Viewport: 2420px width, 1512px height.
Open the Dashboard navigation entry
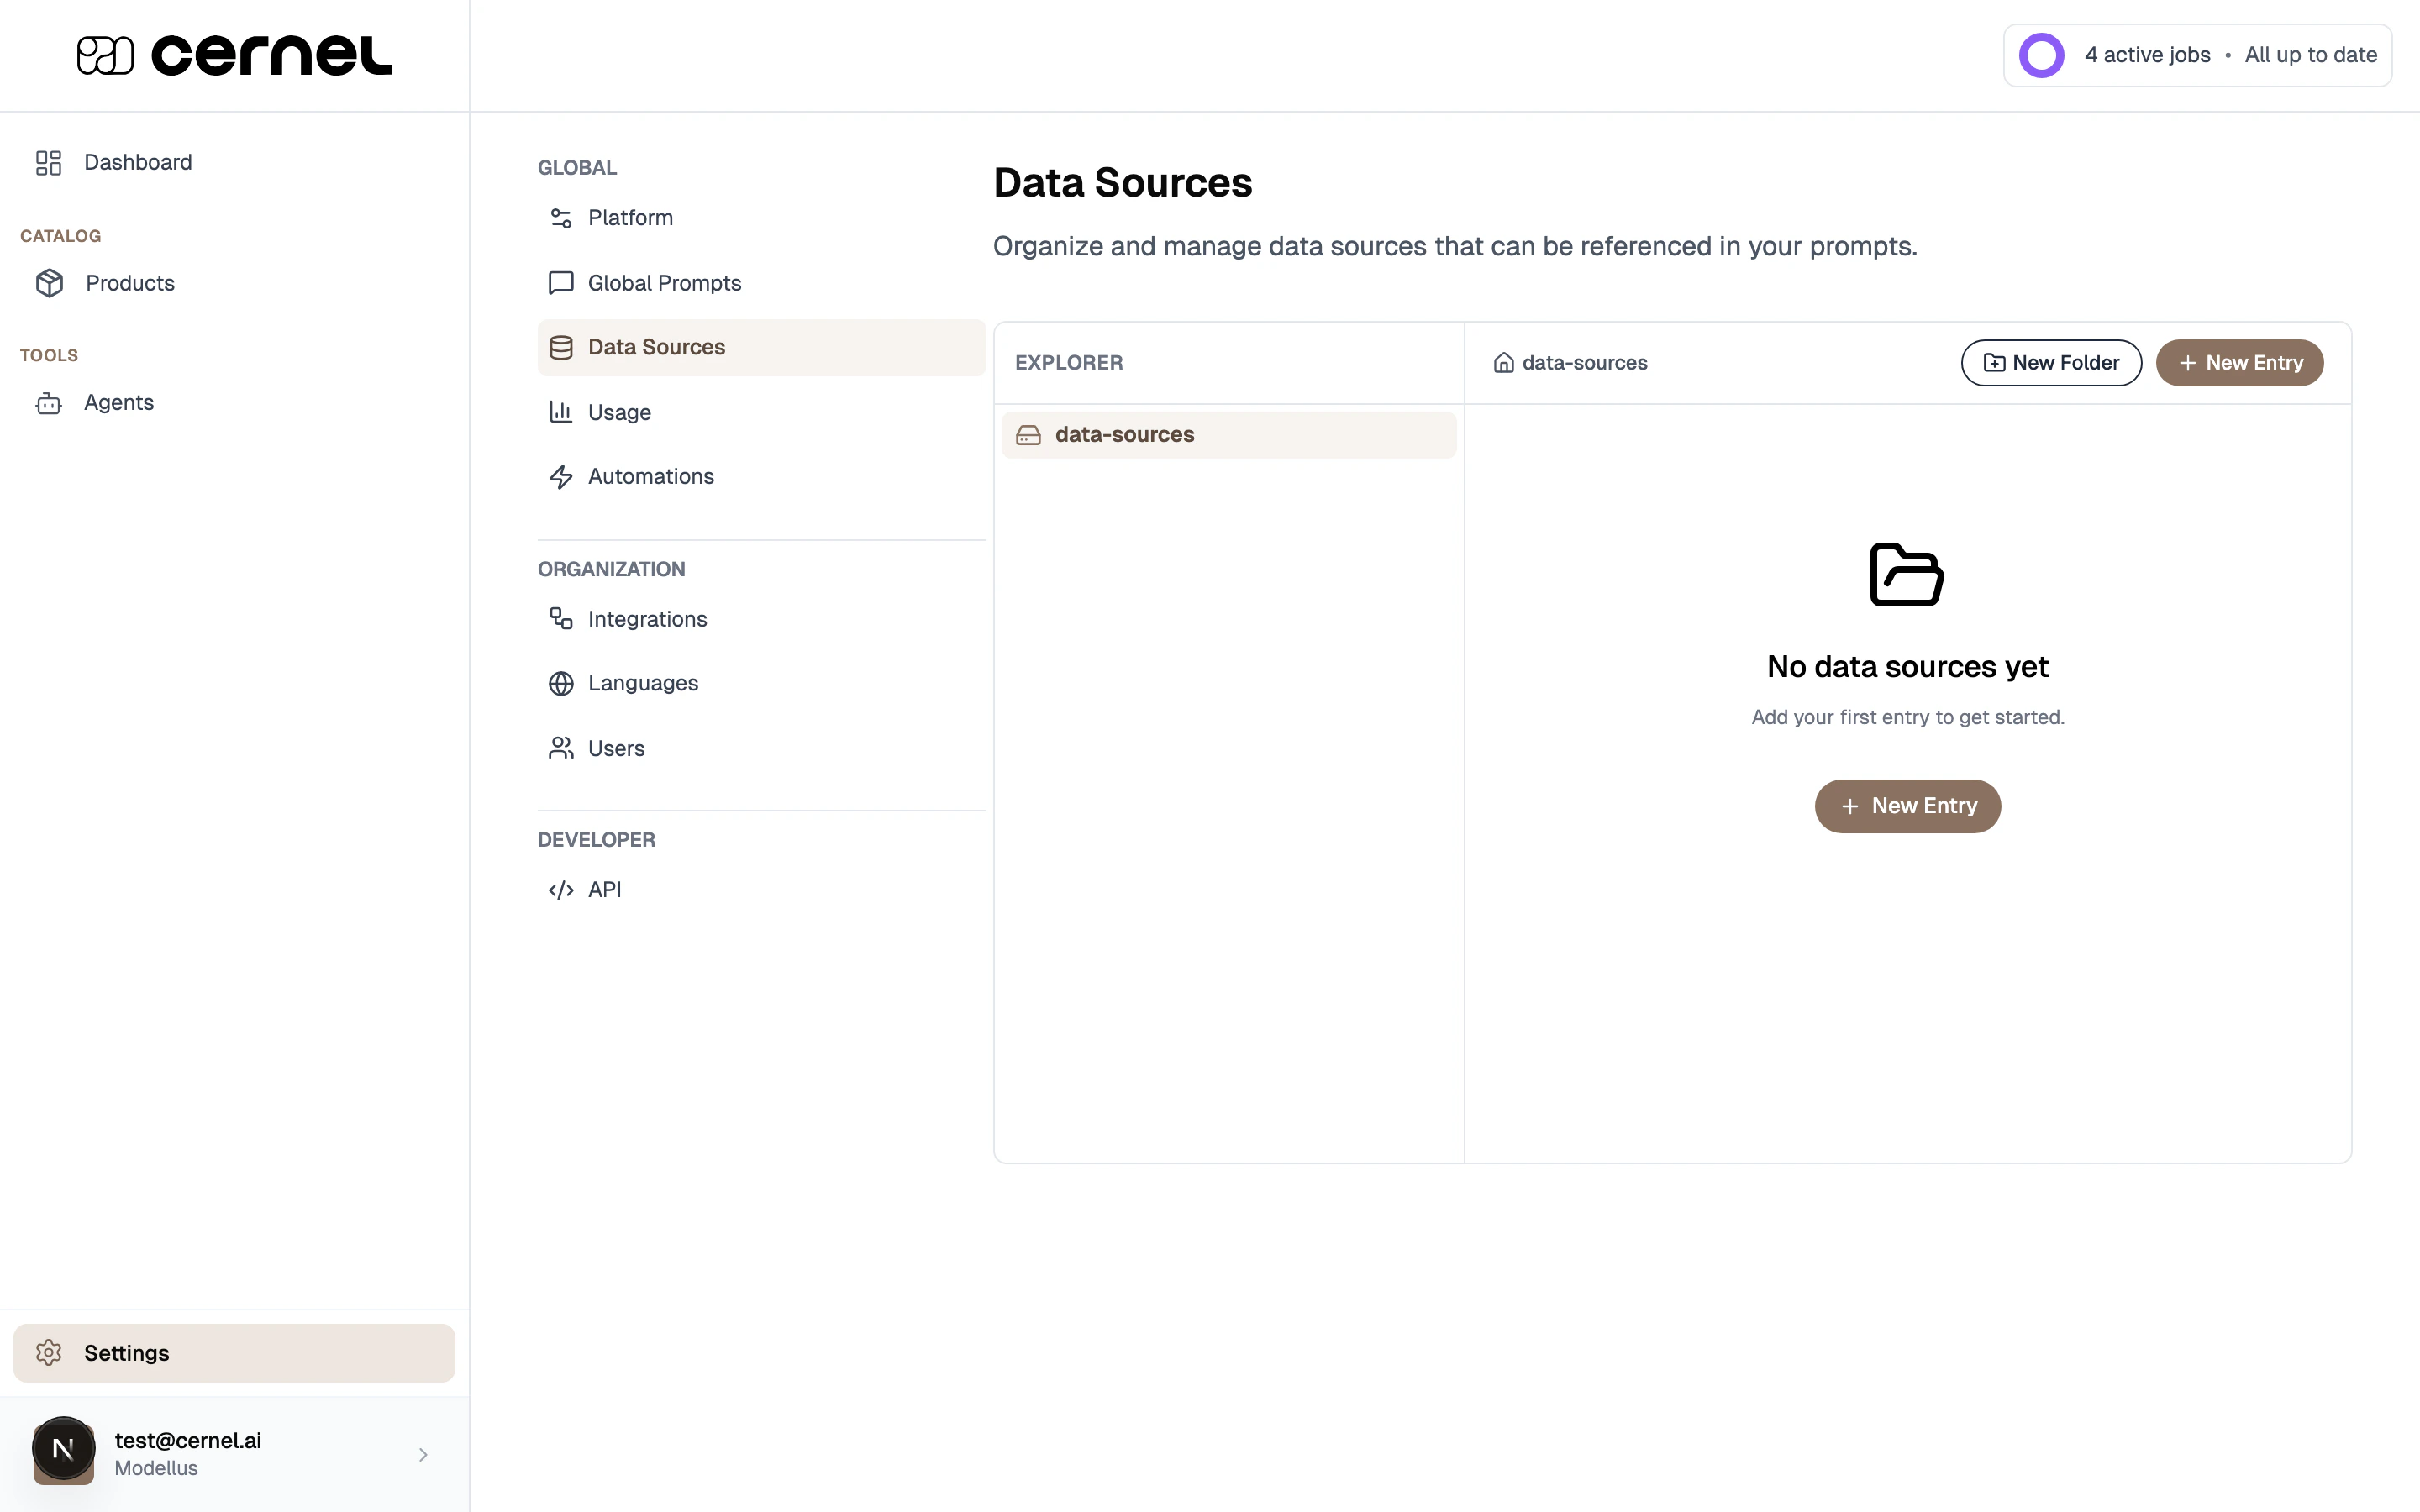137,162
